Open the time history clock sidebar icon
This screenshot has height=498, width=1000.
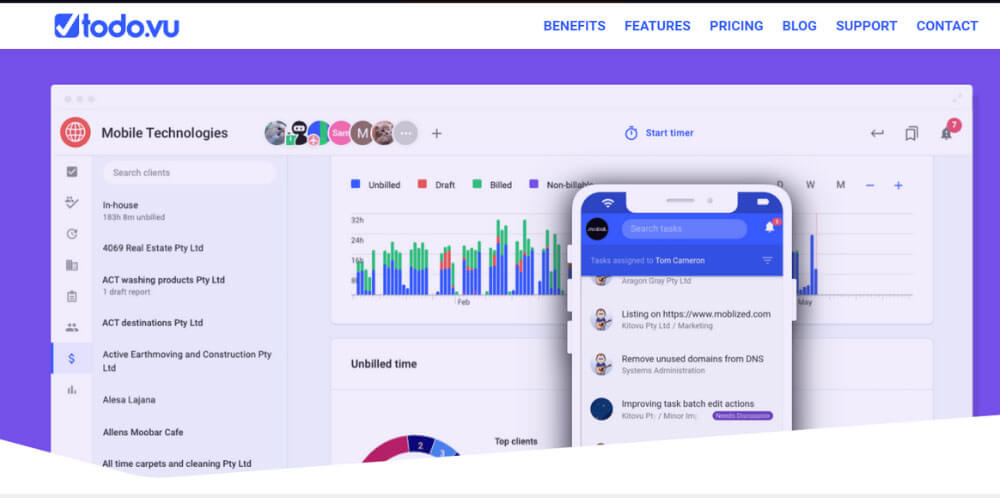[x=72, y=234]
